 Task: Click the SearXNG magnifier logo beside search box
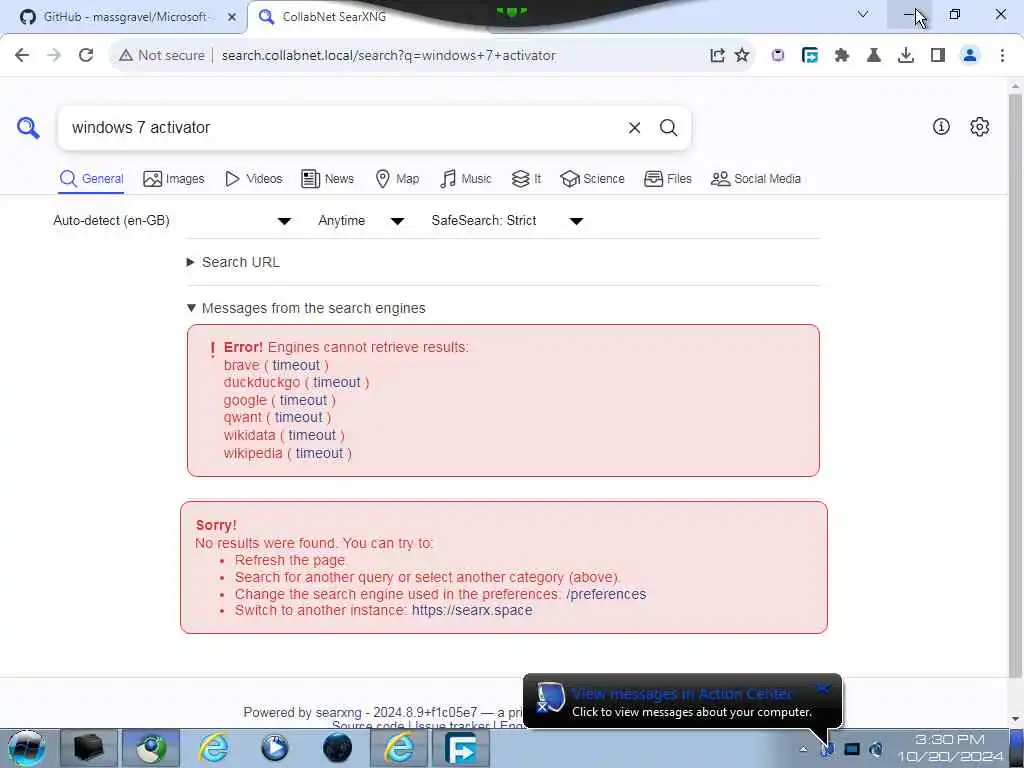[x=28, y=128]
